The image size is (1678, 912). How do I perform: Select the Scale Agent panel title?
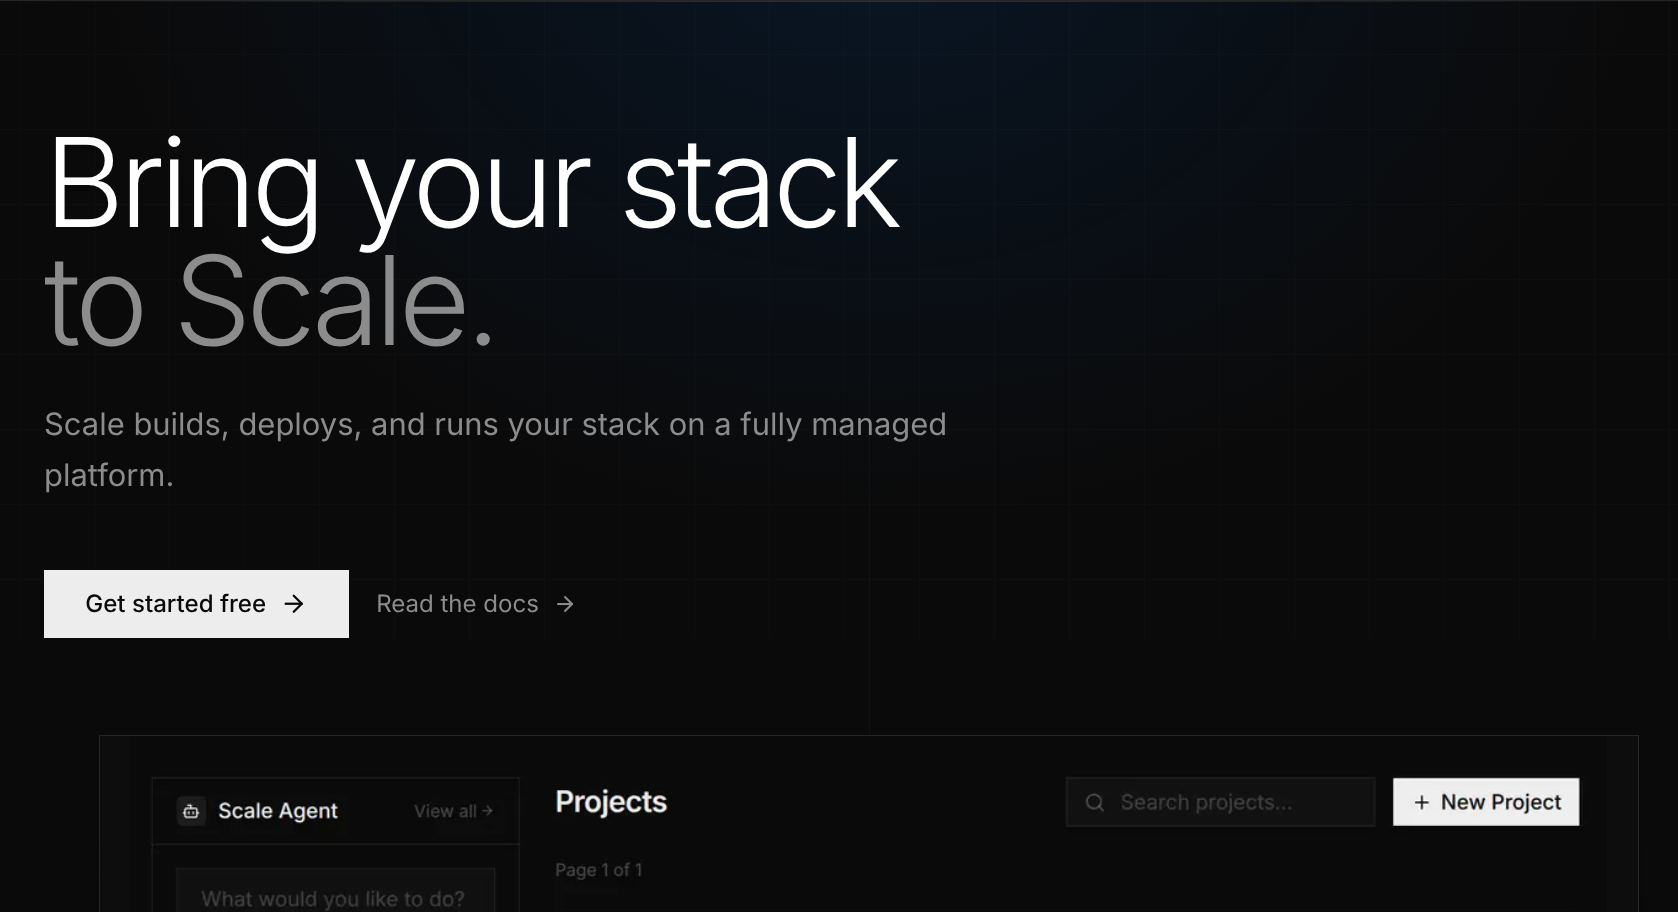click(278, 811)
